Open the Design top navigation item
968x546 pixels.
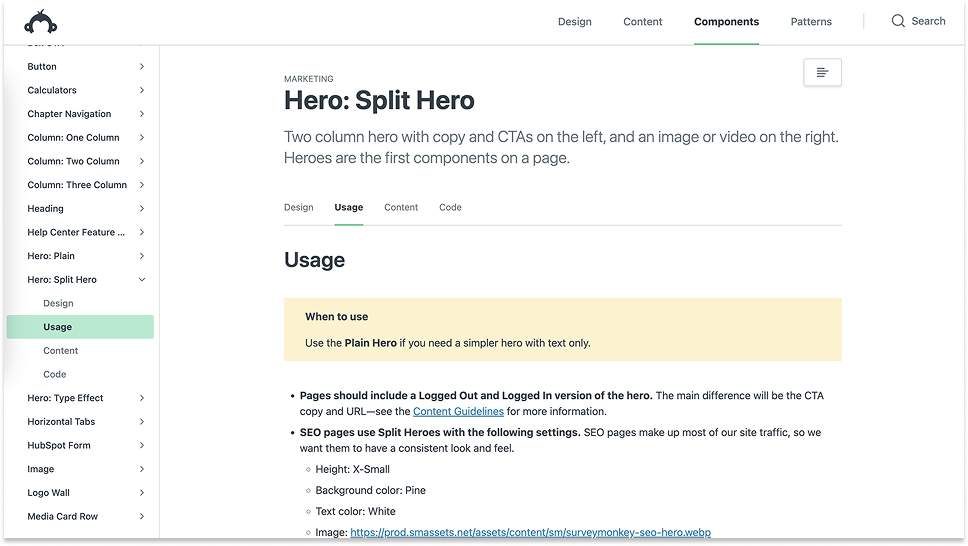[x=575, y=22]
